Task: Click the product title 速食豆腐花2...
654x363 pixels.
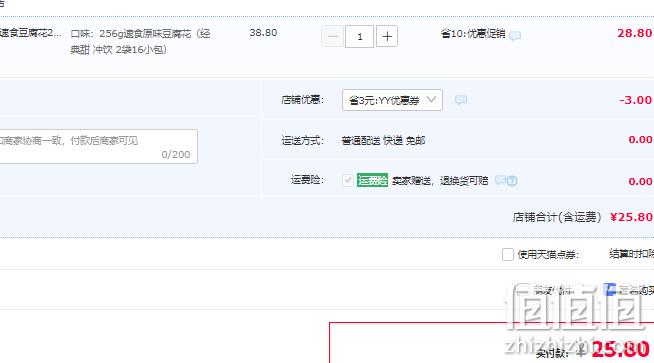Action: (x=30, y=33)
